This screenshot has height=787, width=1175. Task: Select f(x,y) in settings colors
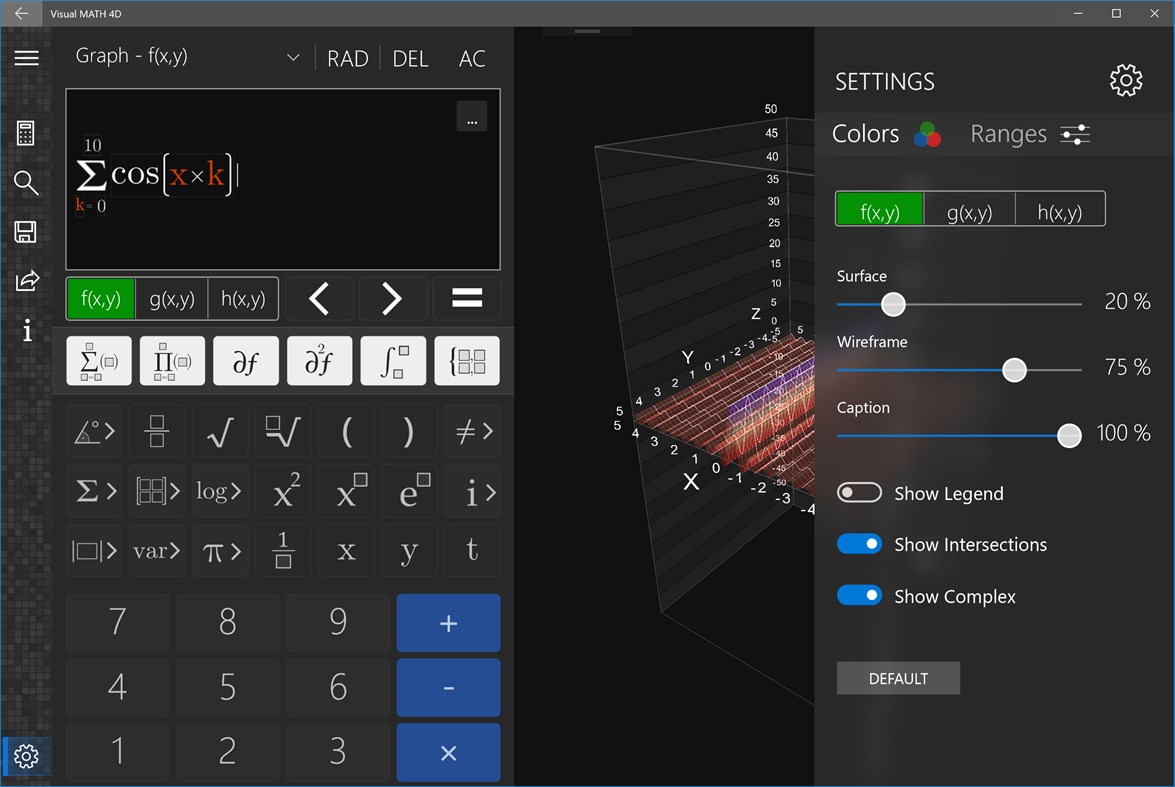coord(880,209)
